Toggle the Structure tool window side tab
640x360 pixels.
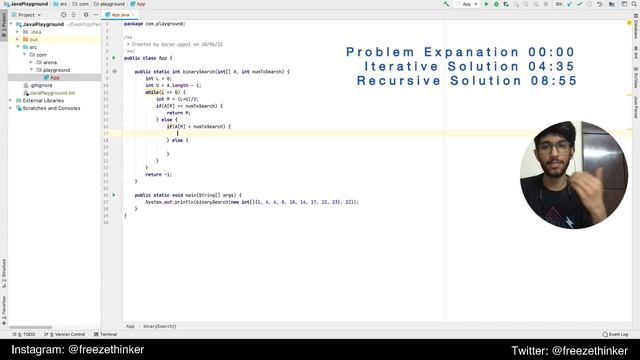coord(4,273)
